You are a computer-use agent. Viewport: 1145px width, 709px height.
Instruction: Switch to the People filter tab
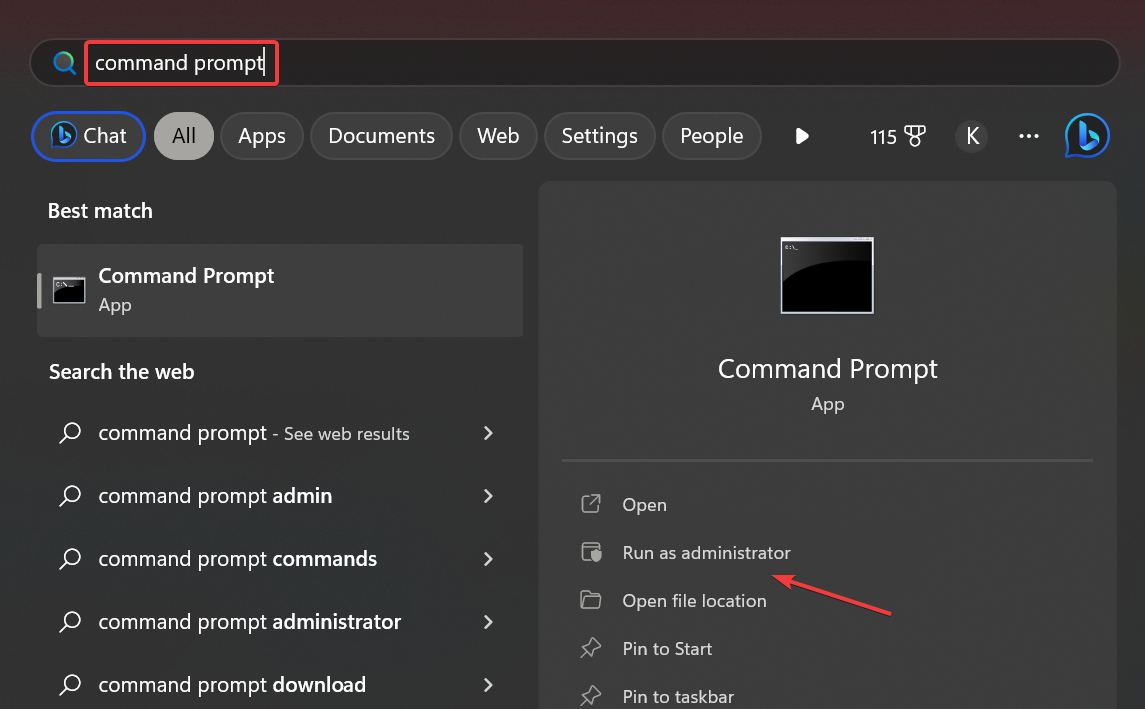[711, 136]
